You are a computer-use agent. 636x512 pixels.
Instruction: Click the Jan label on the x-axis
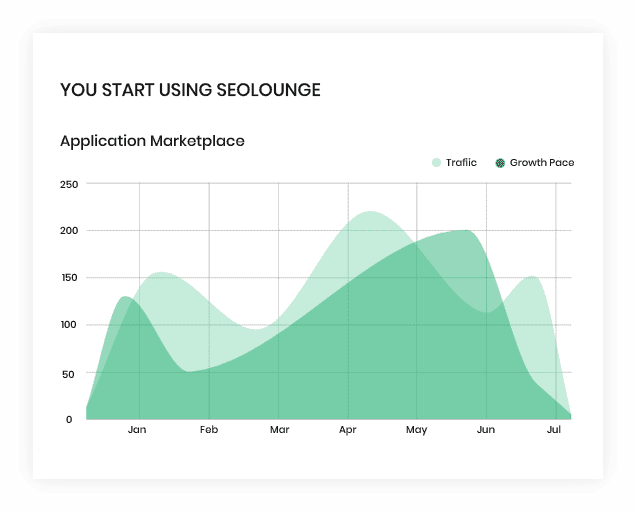tap(137, 430)
